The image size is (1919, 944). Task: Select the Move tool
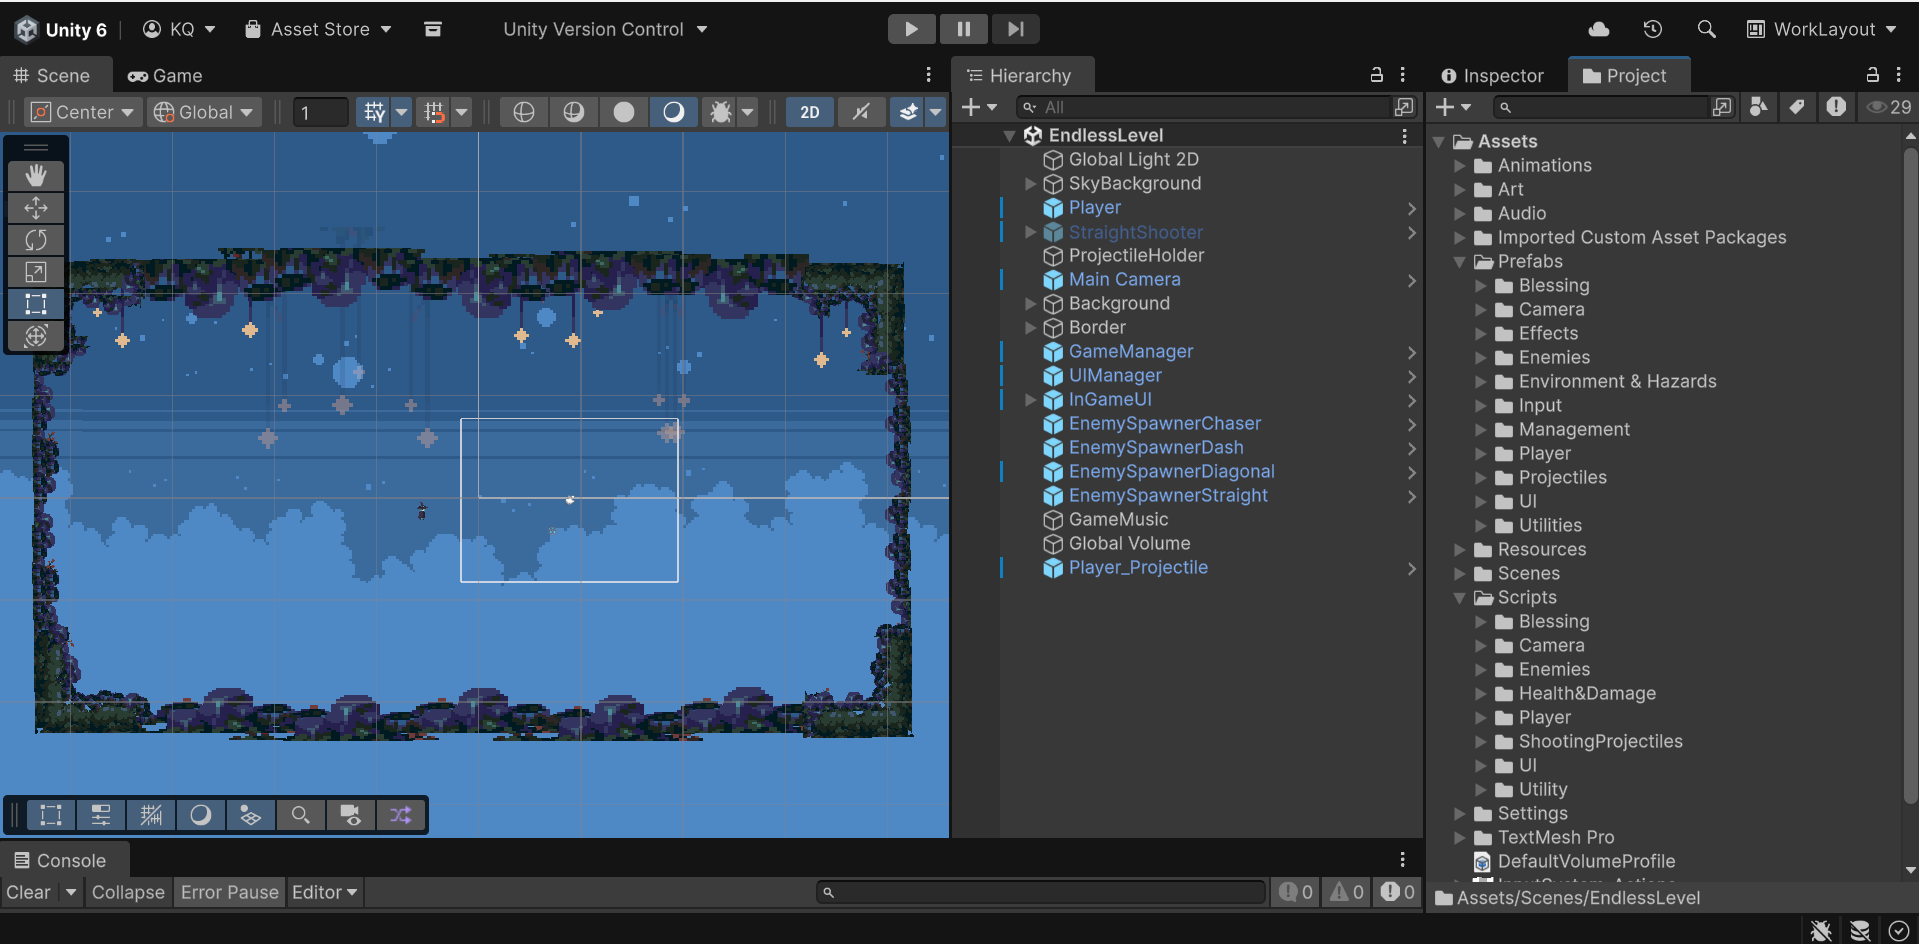[x=36, y=208]
